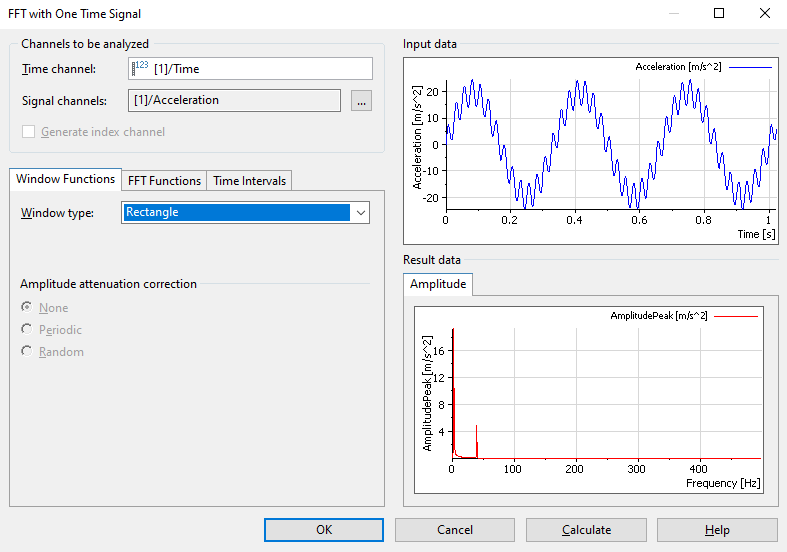Select Periodic amplitude attenuation correction
The image size is (787, 552).
point(26,330)
